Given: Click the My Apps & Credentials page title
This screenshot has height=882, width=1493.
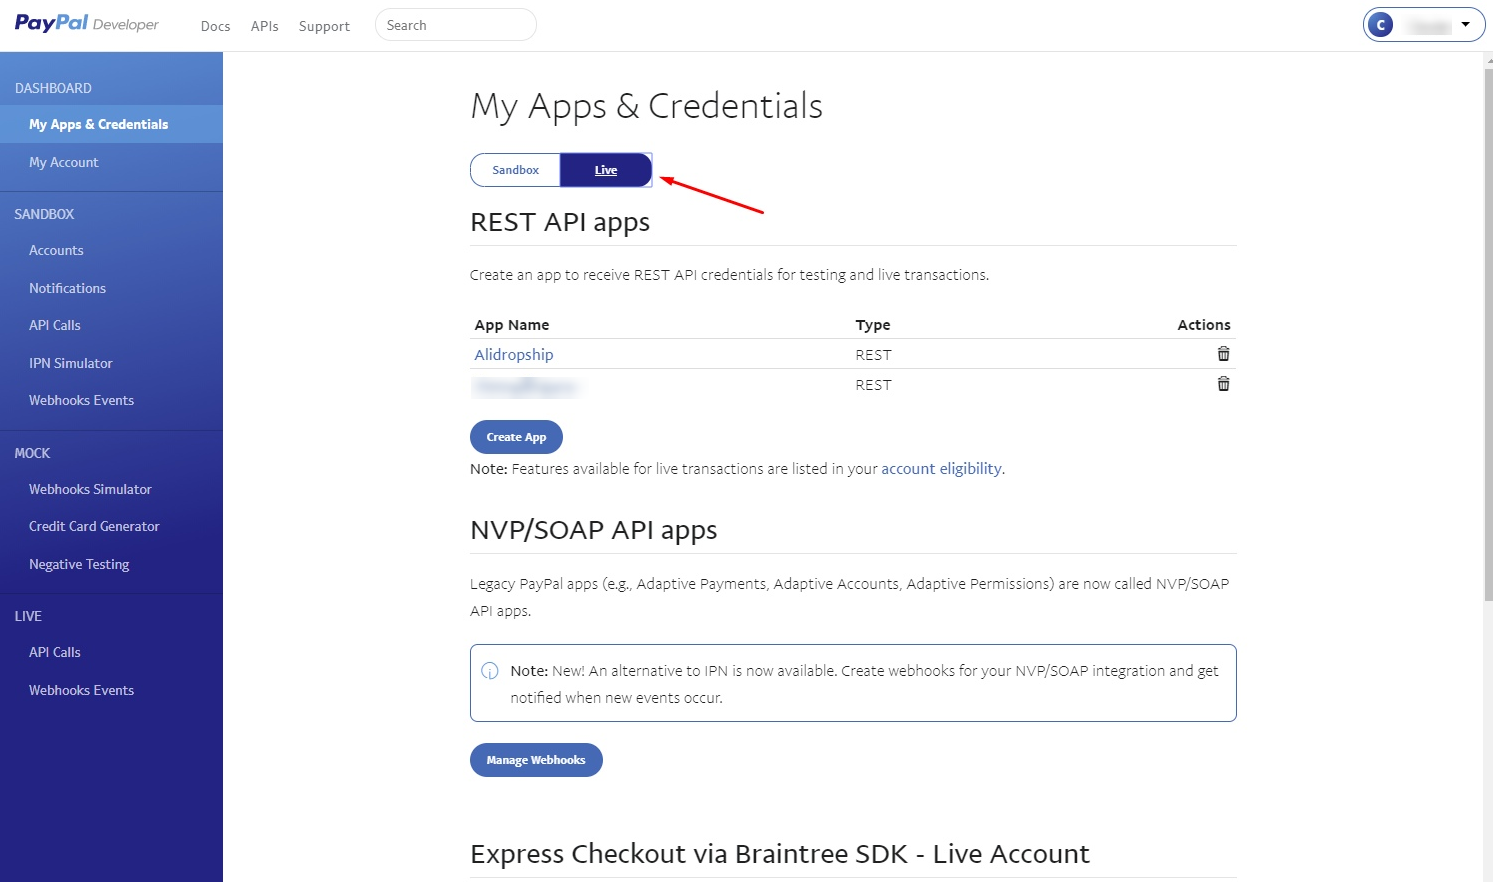Looking at the screenshot, I should [647, 106].
